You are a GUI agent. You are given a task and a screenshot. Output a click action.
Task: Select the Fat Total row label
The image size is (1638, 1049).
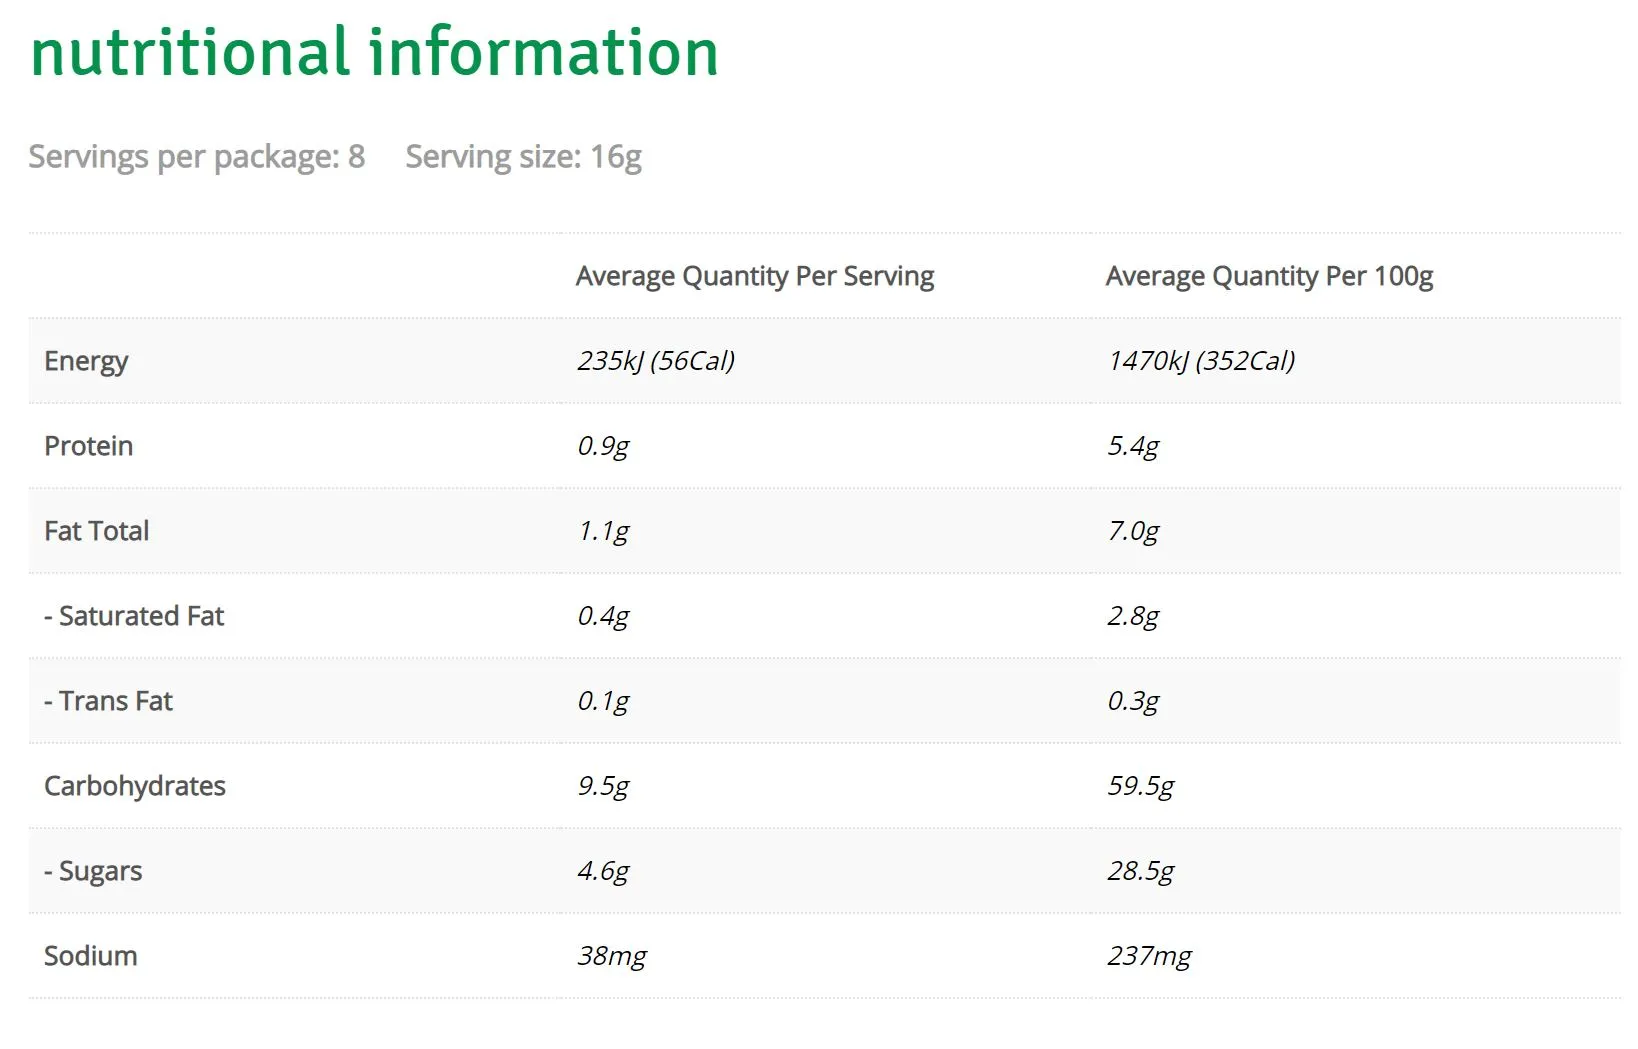97,531
